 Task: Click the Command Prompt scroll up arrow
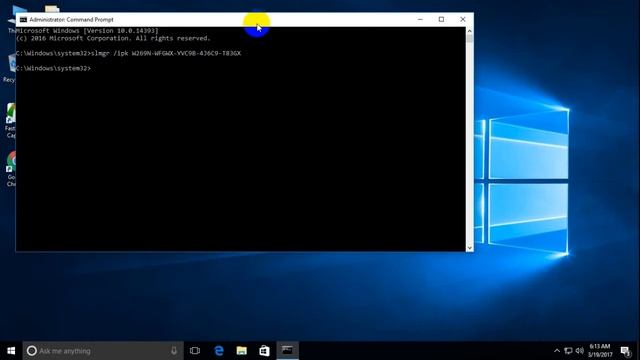tap(469, 31)
